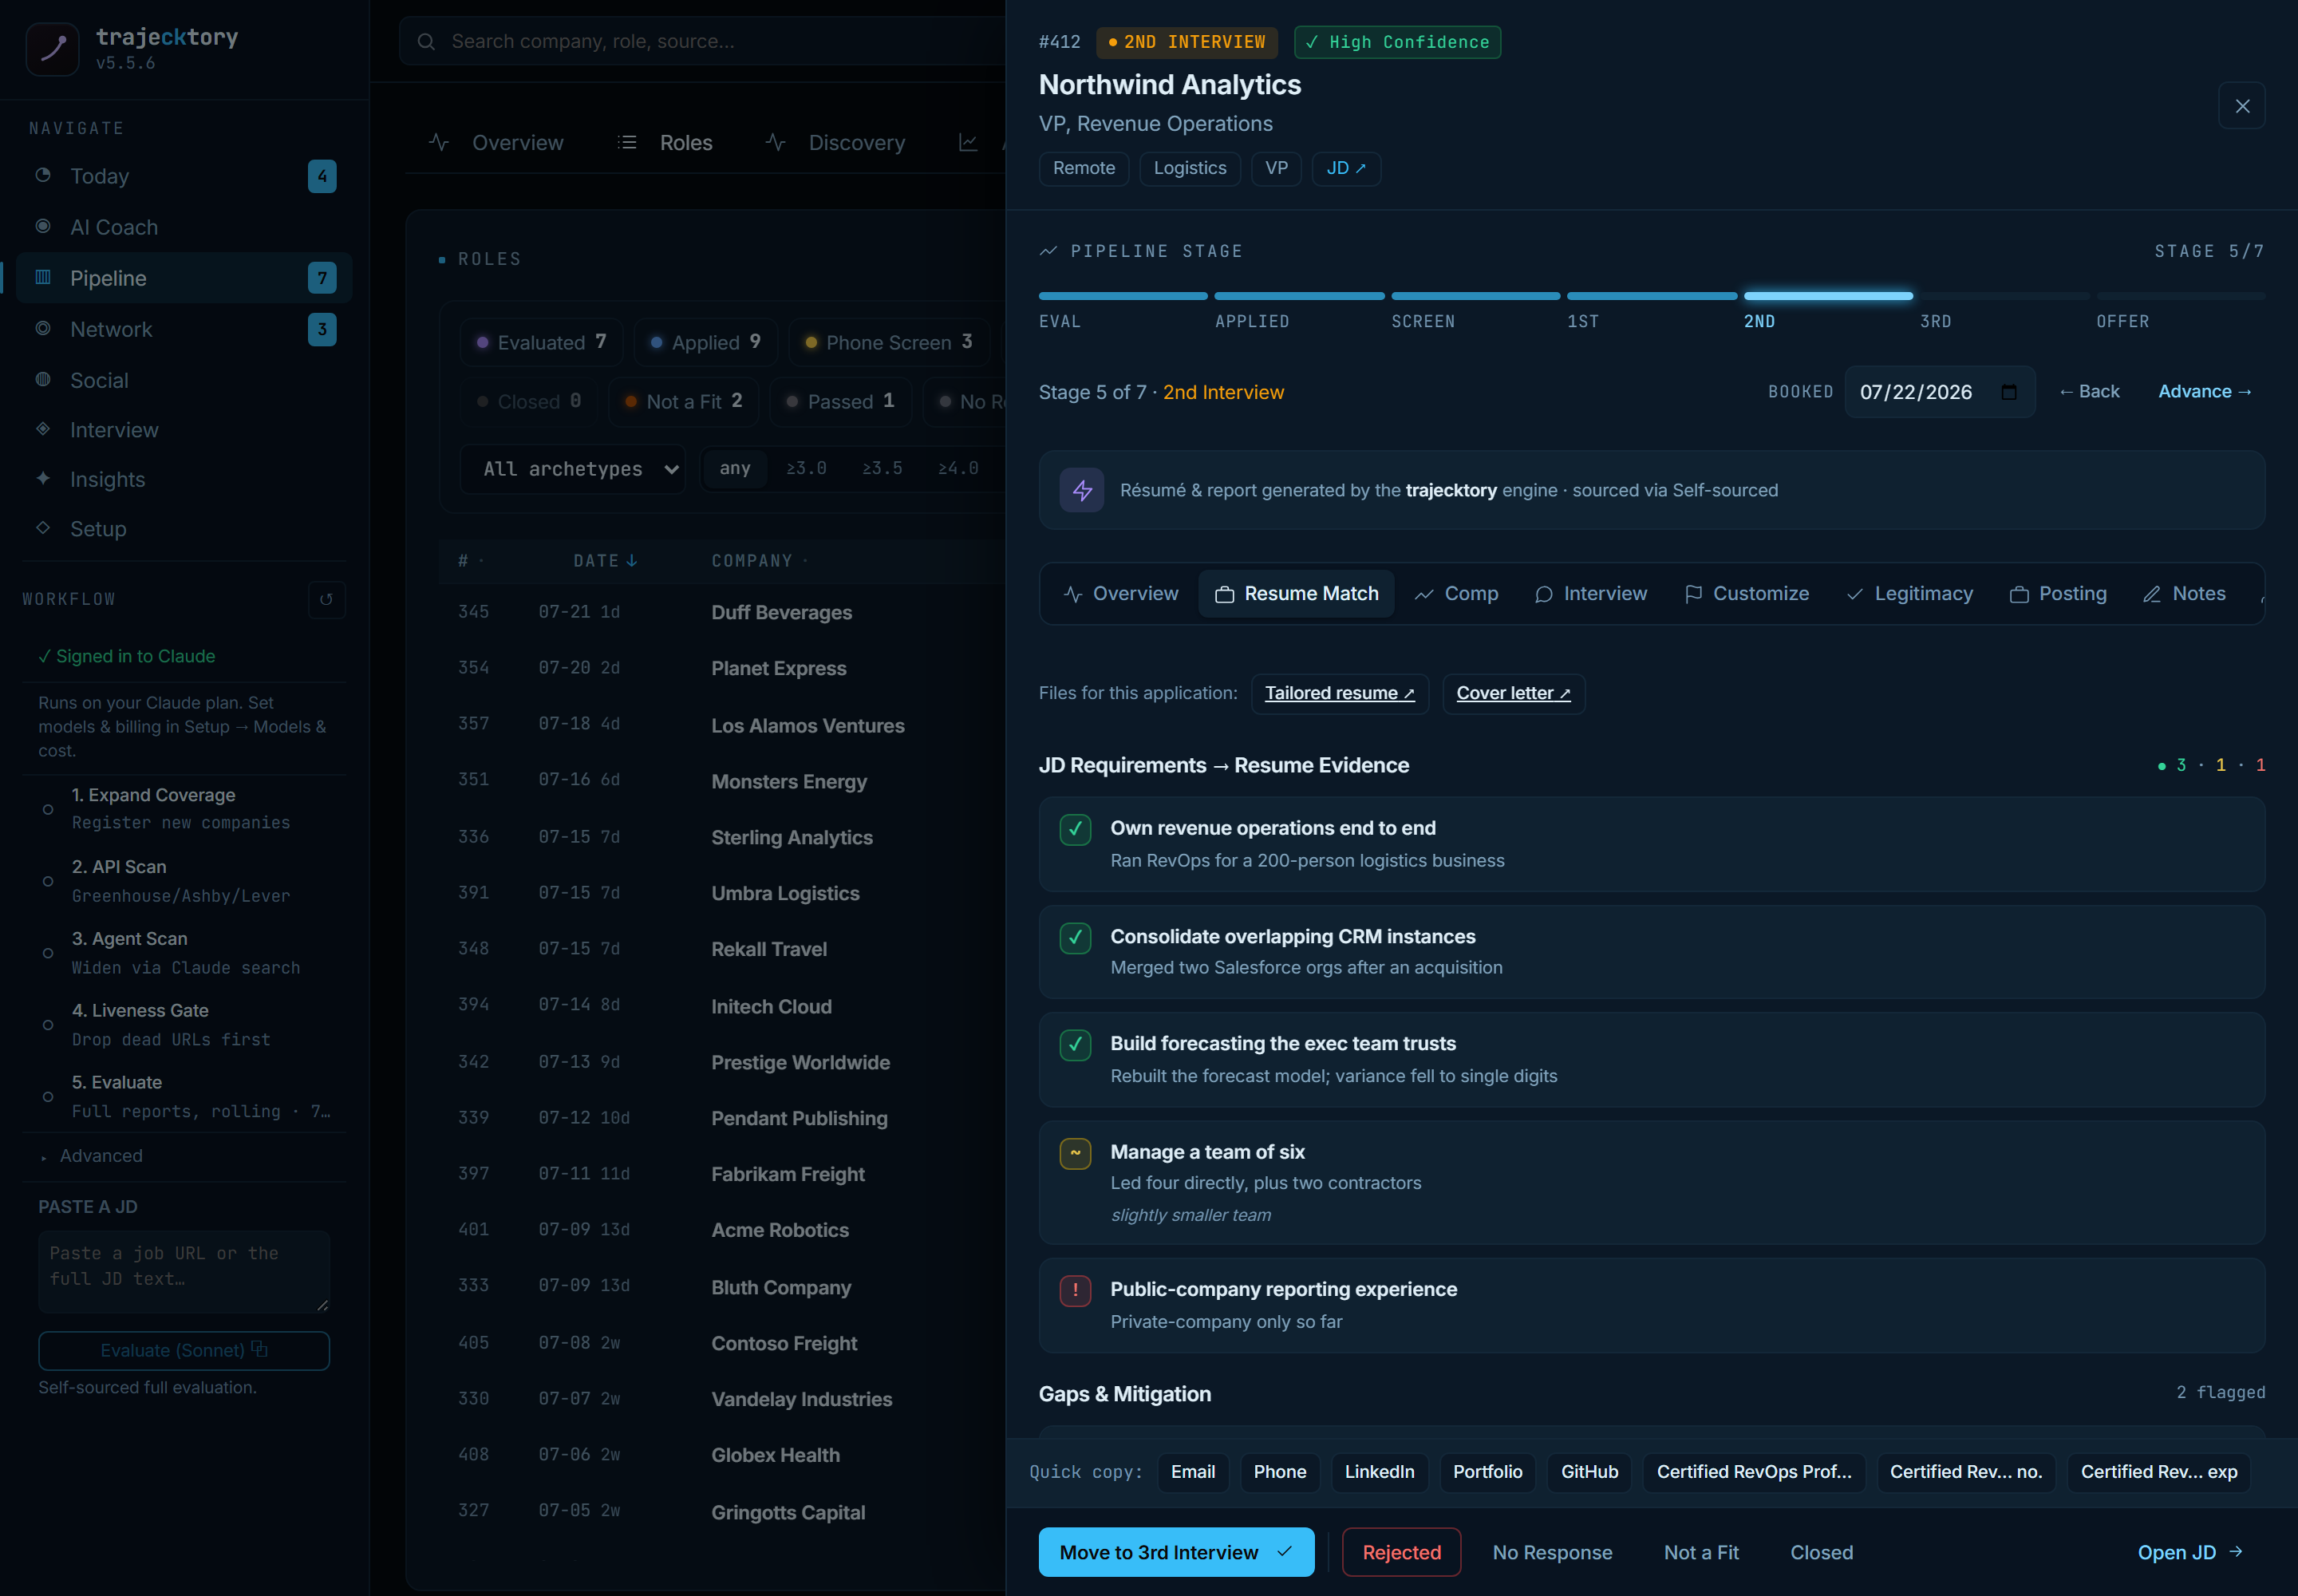2298x1596 pixels.
Task: Sort roles by the DATE column
Action: point(605,561)
